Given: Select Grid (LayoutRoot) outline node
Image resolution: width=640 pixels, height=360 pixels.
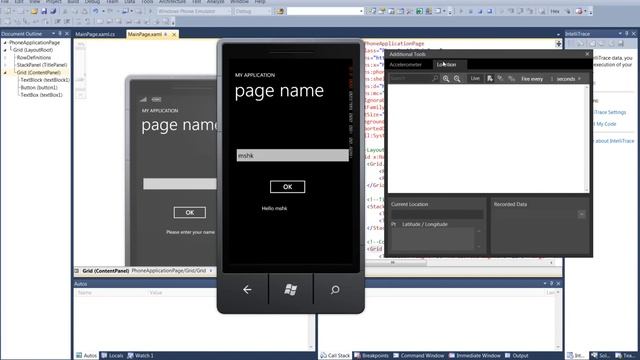Looking at the screenshot, I should click(x=33, y=50).
